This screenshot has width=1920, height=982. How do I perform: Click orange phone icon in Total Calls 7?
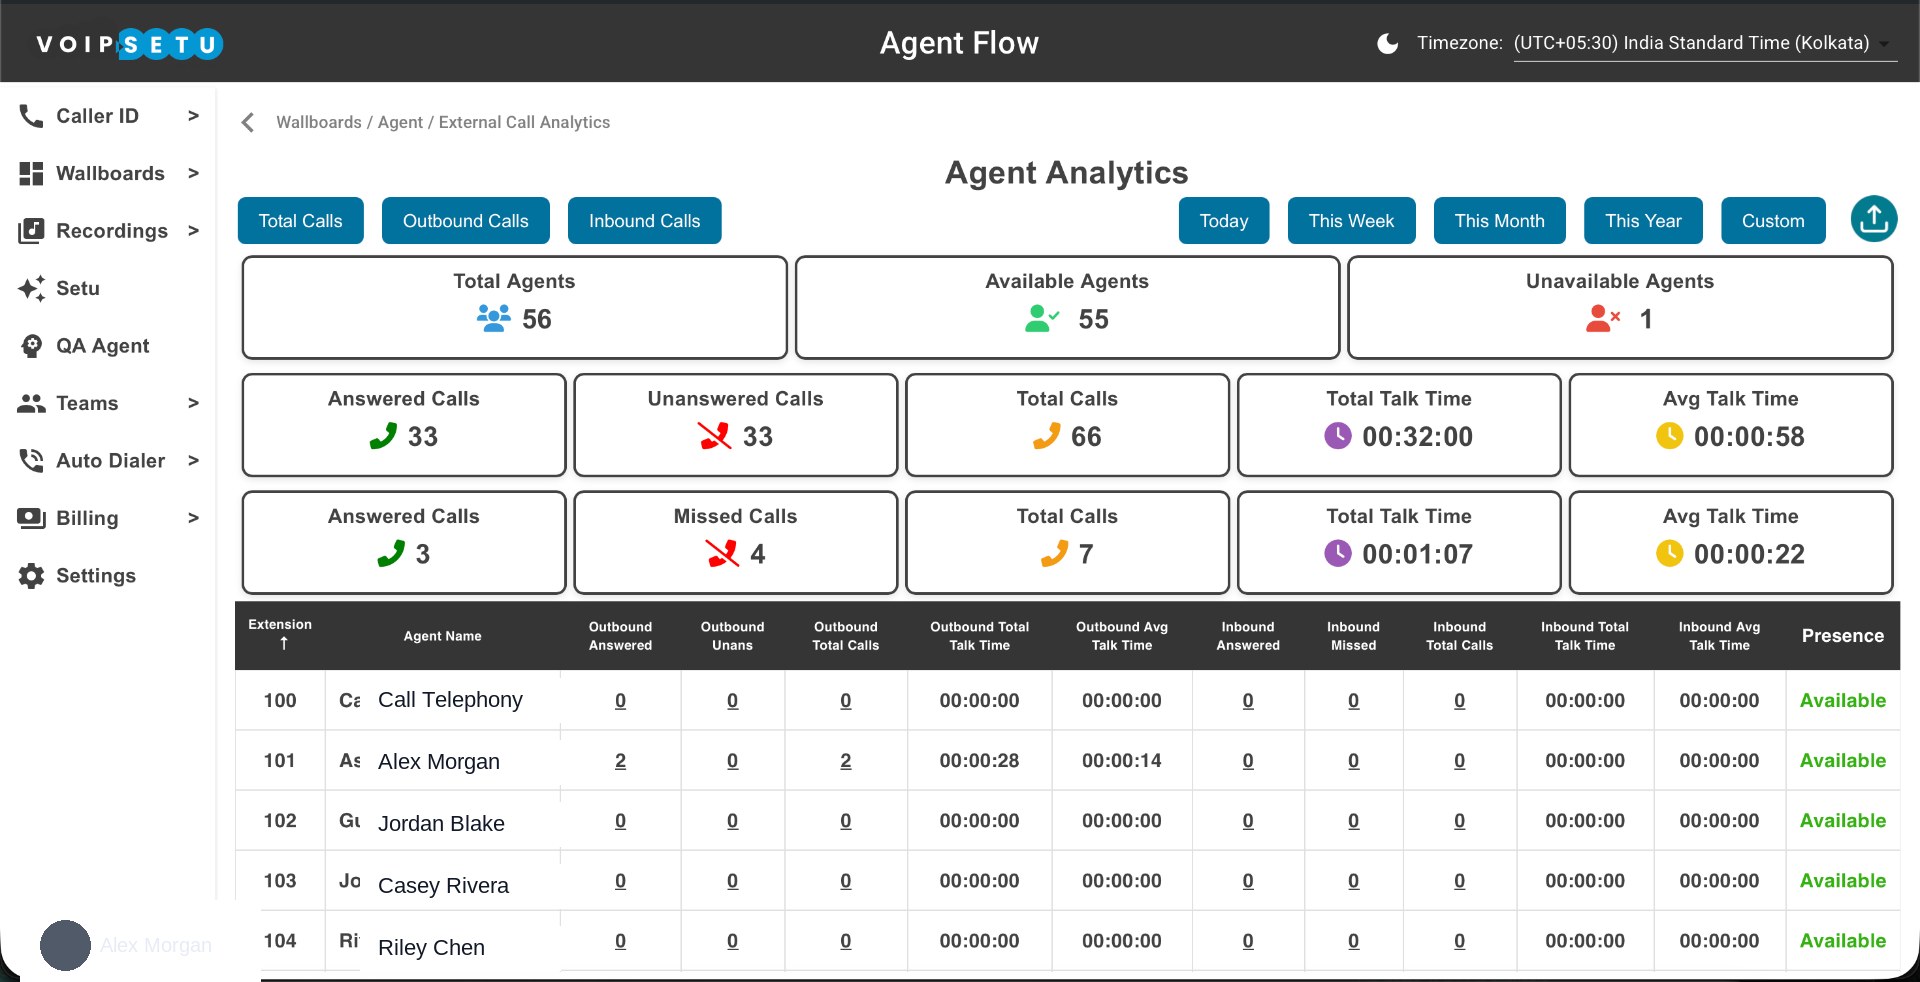coord(1054,554)
